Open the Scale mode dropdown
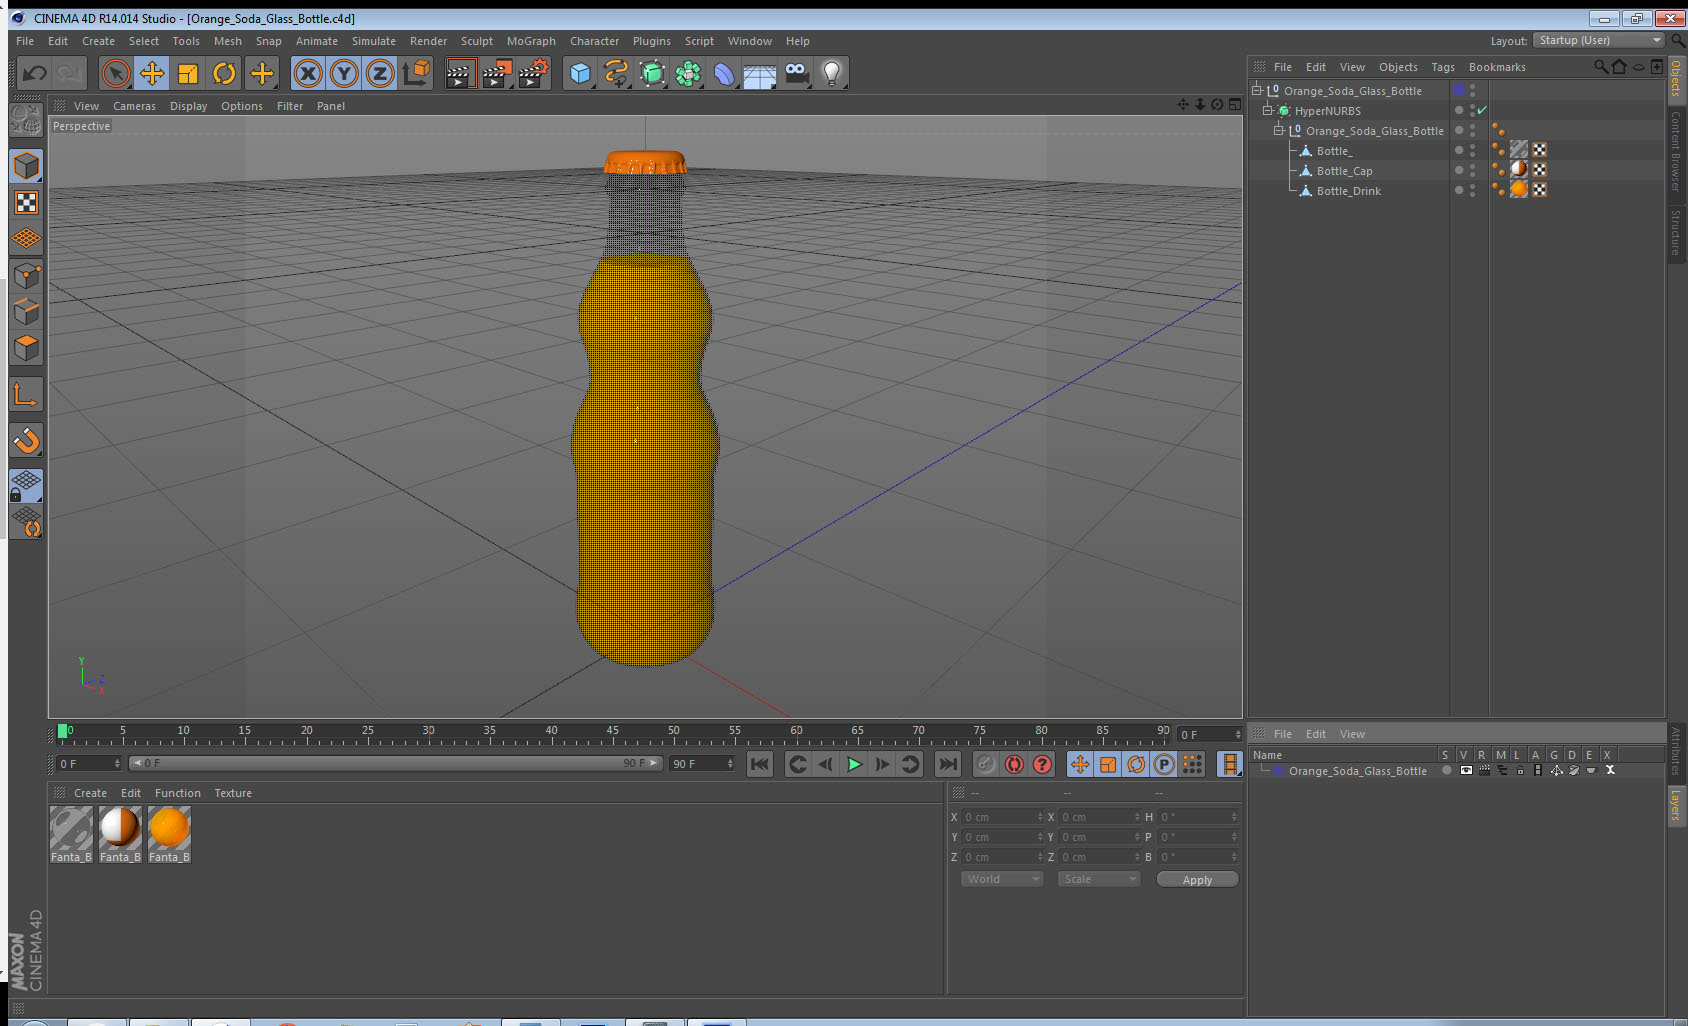The height and width of the screenshot is (1026, 1688). pos(1099,879)
